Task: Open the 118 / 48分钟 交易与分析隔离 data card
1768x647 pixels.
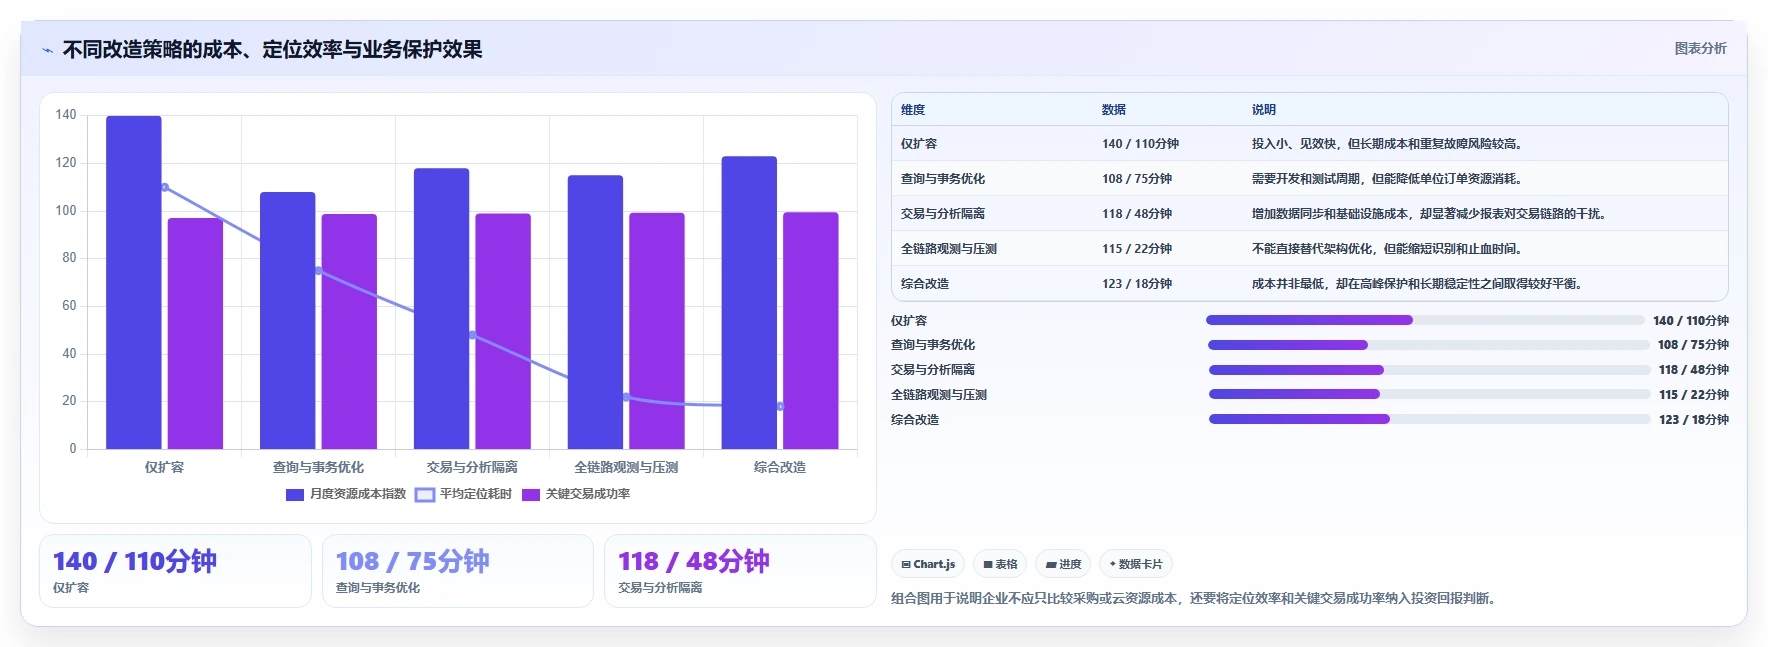Action: (740, 571)
